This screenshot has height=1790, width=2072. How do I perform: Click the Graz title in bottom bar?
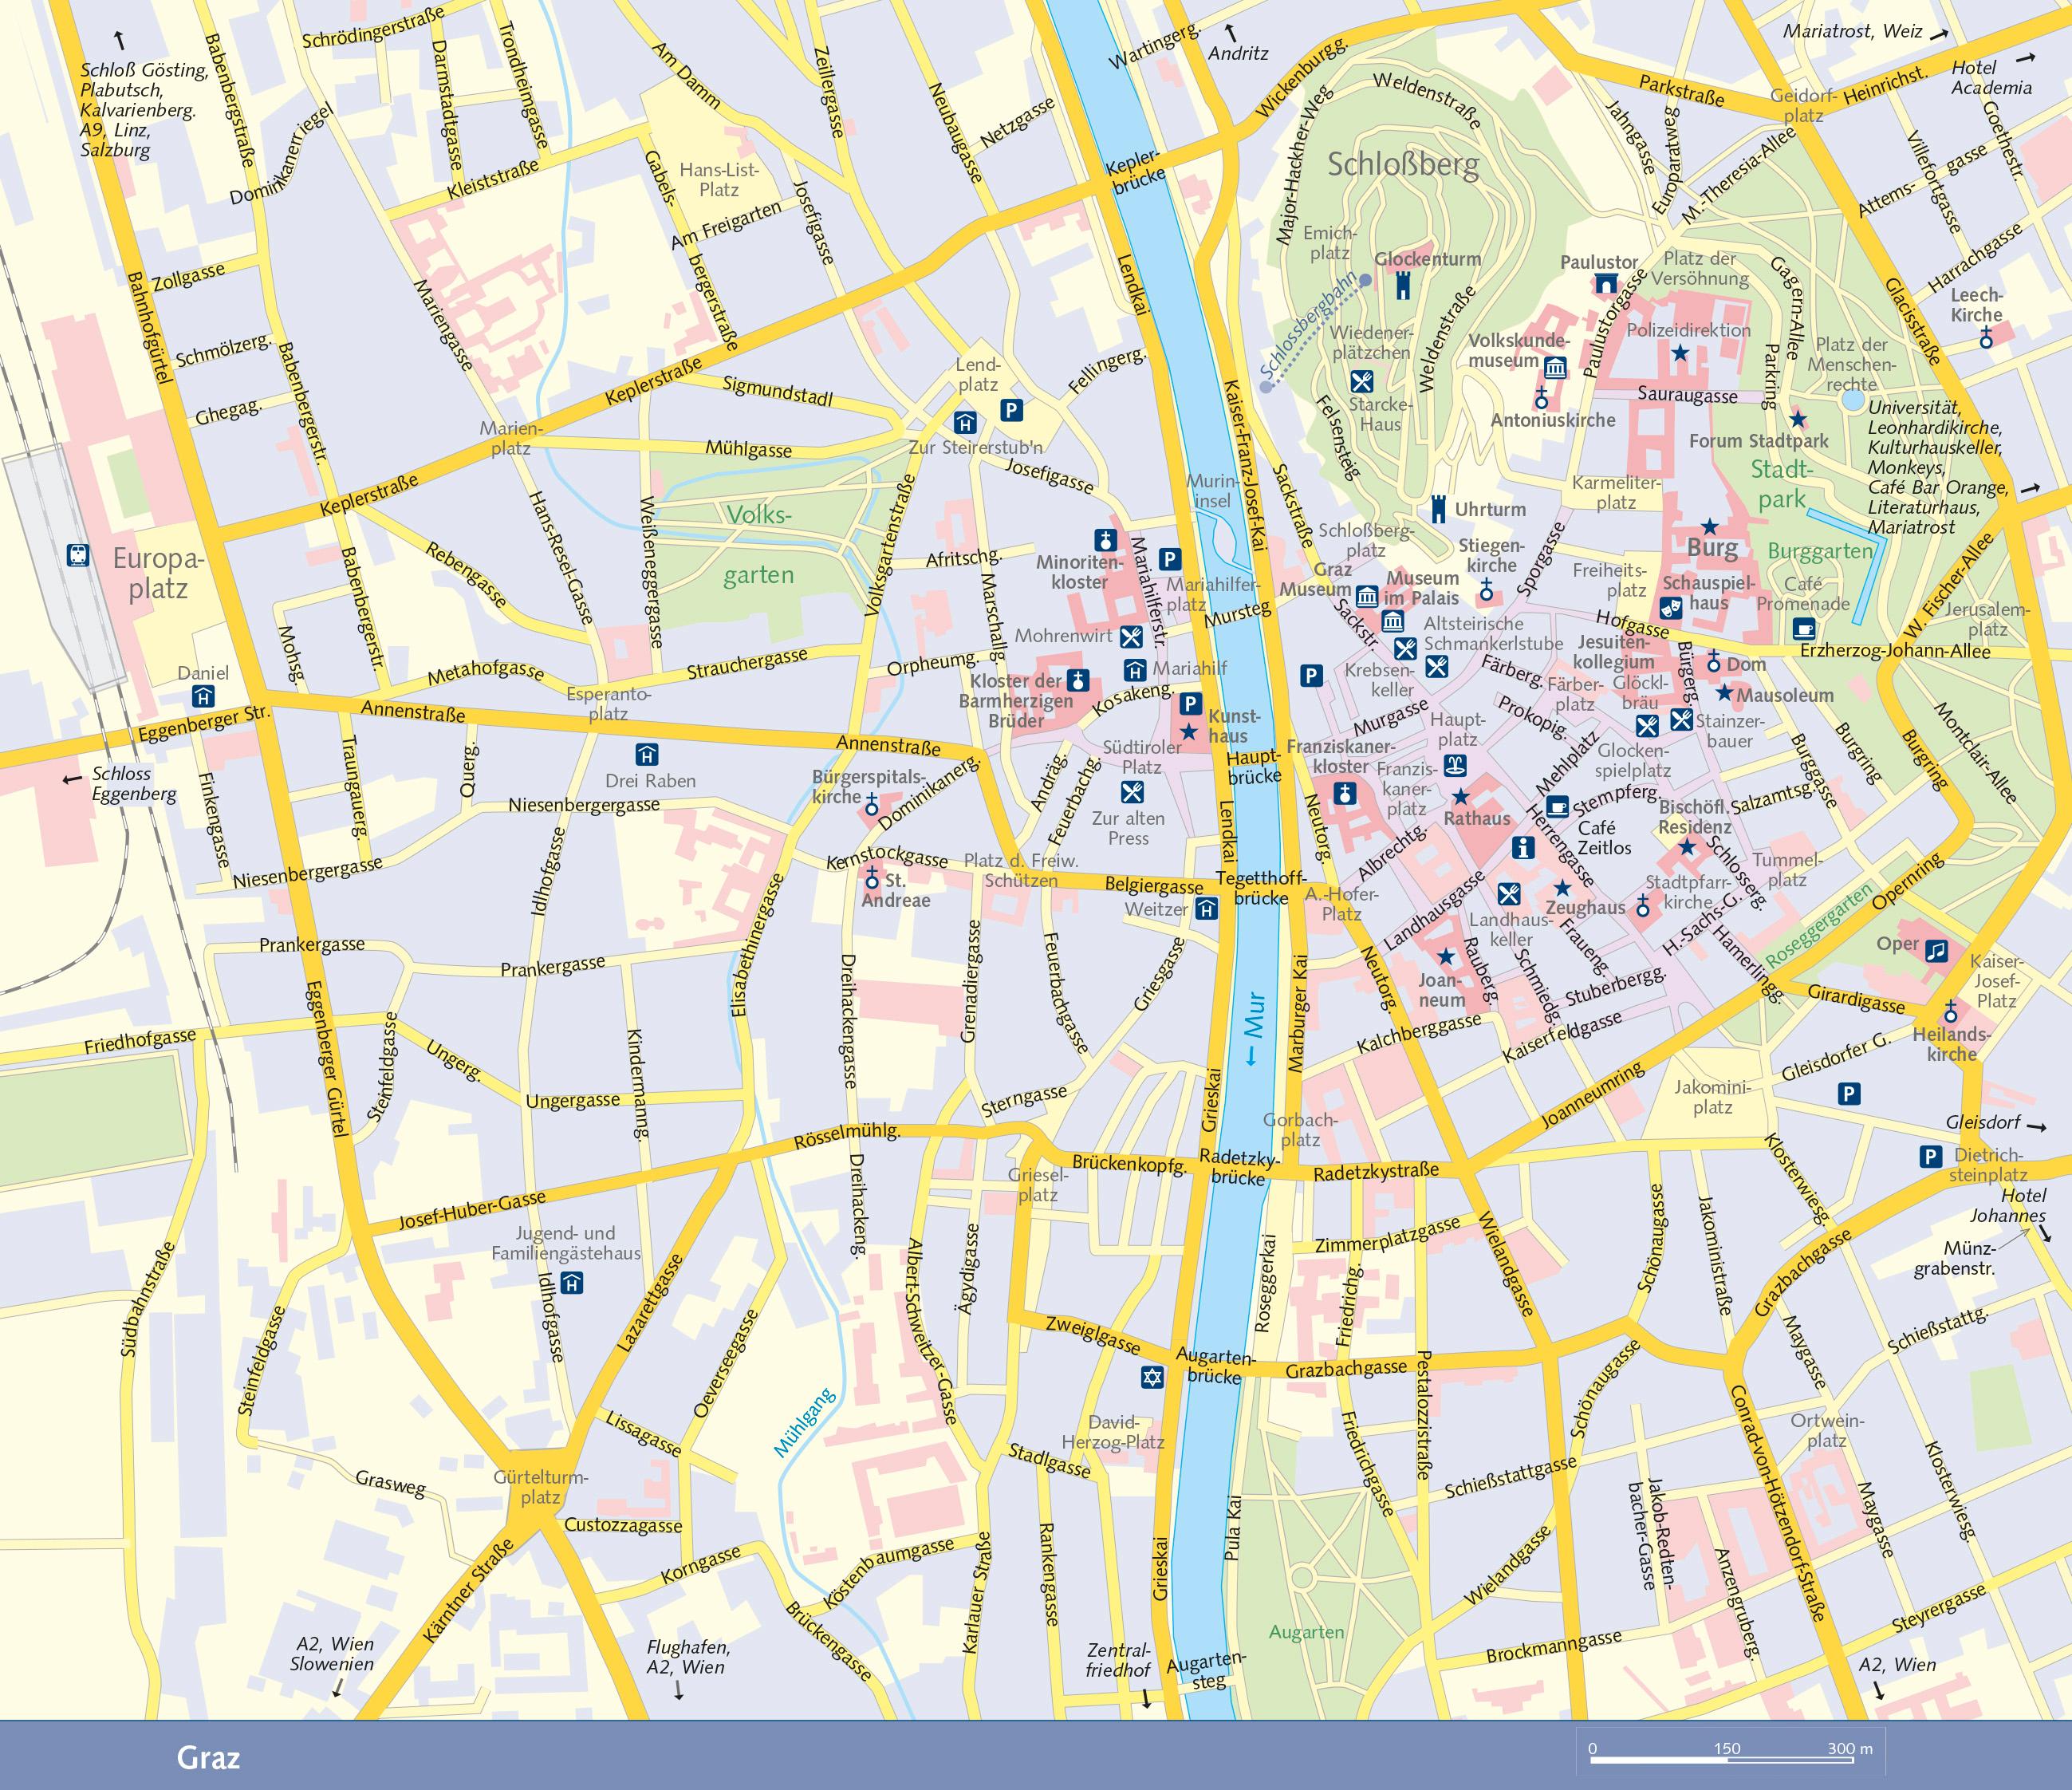pos(208,1758)
